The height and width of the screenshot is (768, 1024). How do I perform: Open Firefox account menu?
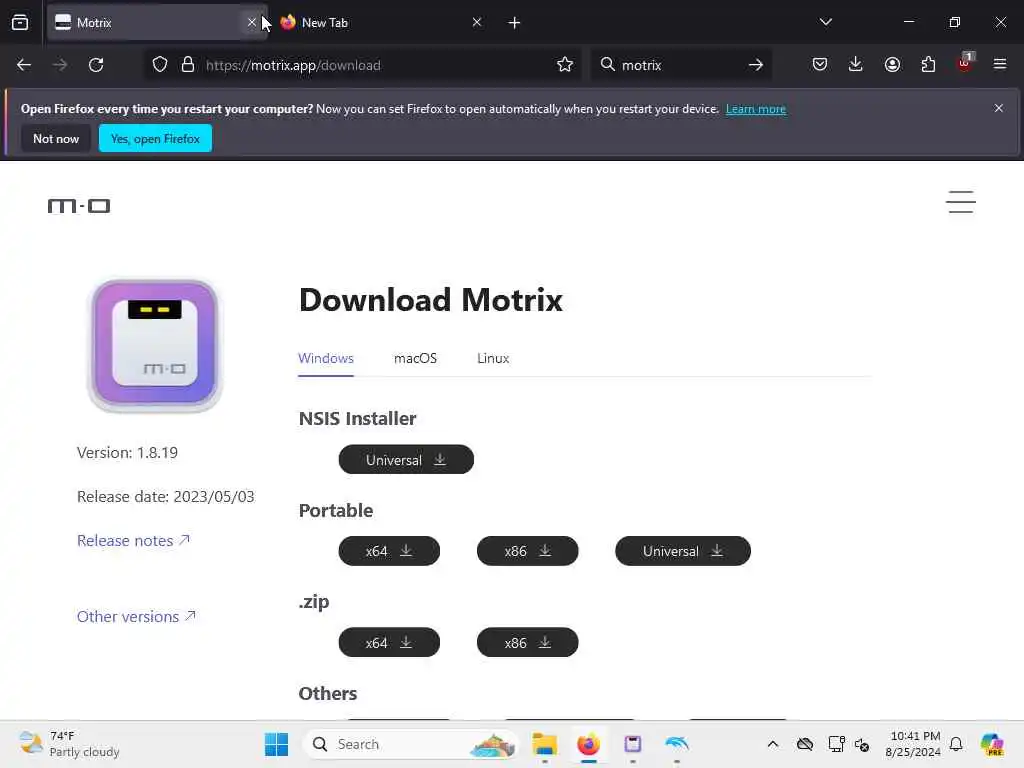point(892,64)
